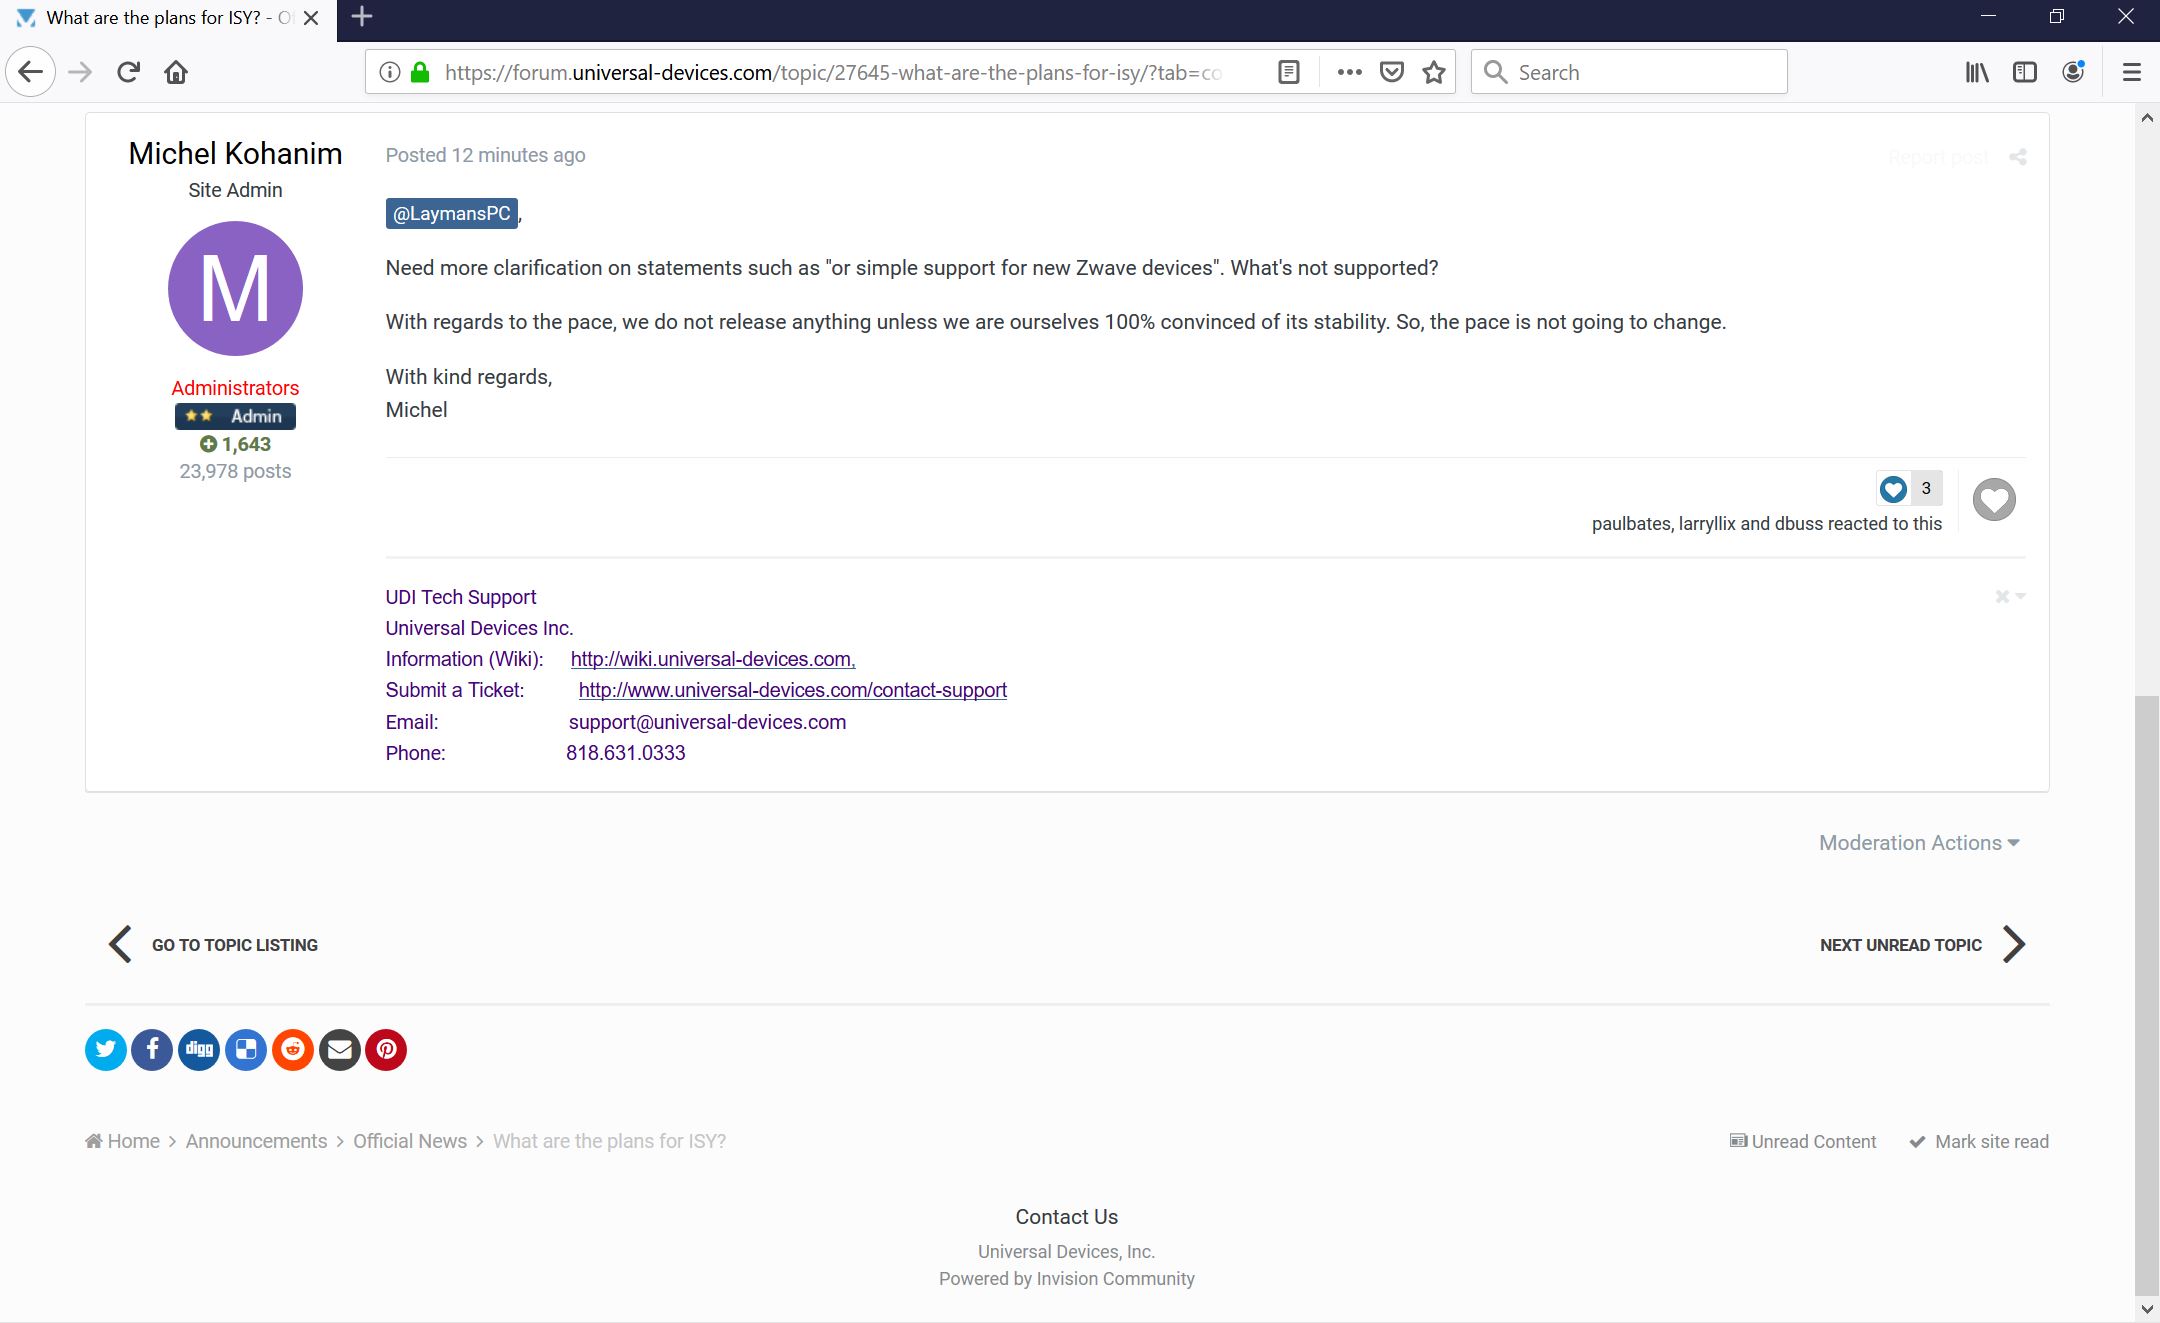
Task: Close the 'What are the plans for ISY?' tab
Action: point(311,18)
